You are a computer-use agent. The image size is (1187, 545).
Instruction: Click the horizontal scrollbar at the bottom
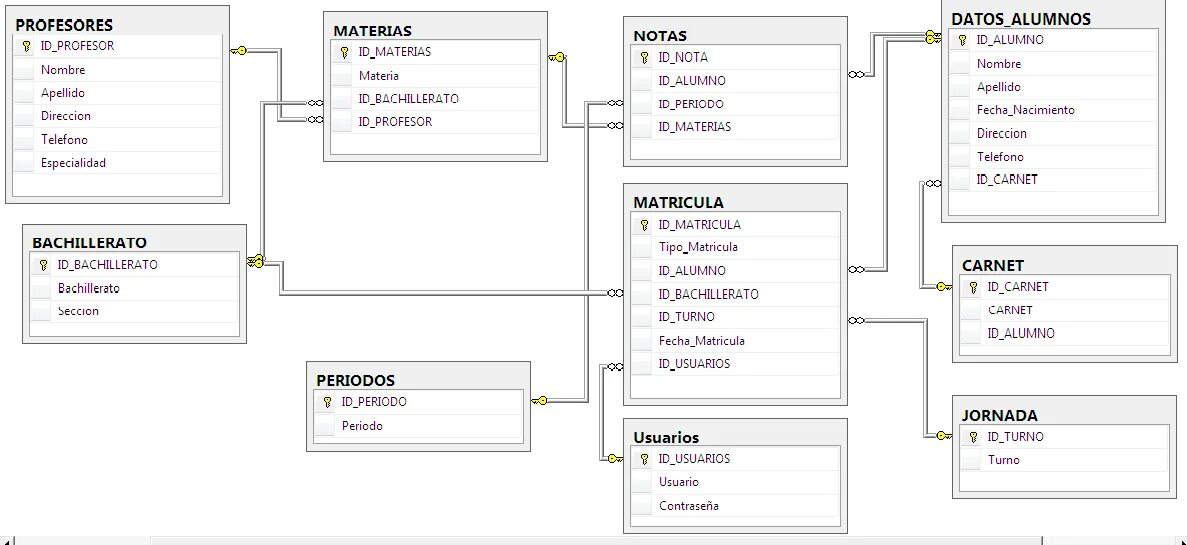(596, 540)
